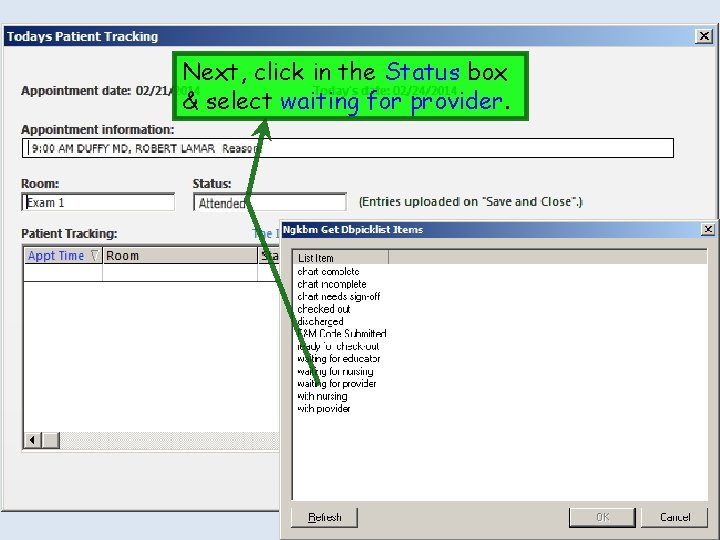
Task: Click the Room column header in tracking grid
Action: tap(180, 255)
